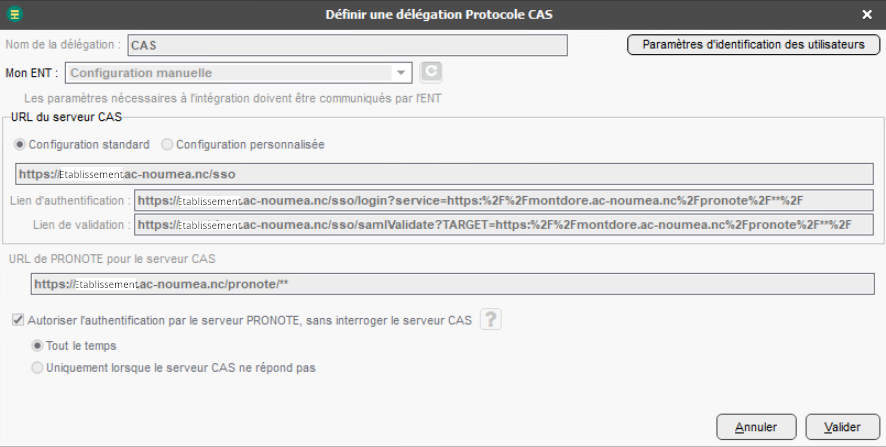The image size is (886, 447).
Task: Click the URL de PRONOTE pour le serveur CAS field
Action: (x=452, y=284)
